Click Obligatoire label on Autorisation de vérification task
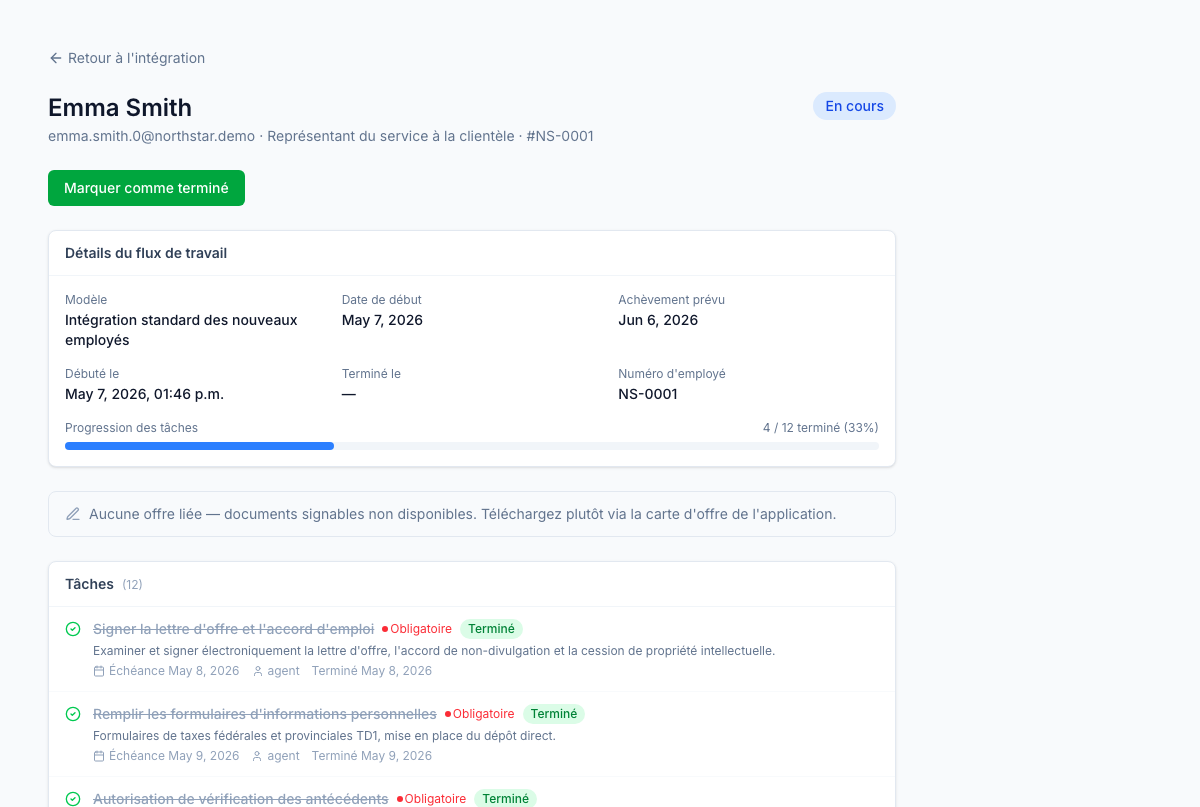This screenshot has width=1200, height=807. pyautogui.click(x=431, y=799)
